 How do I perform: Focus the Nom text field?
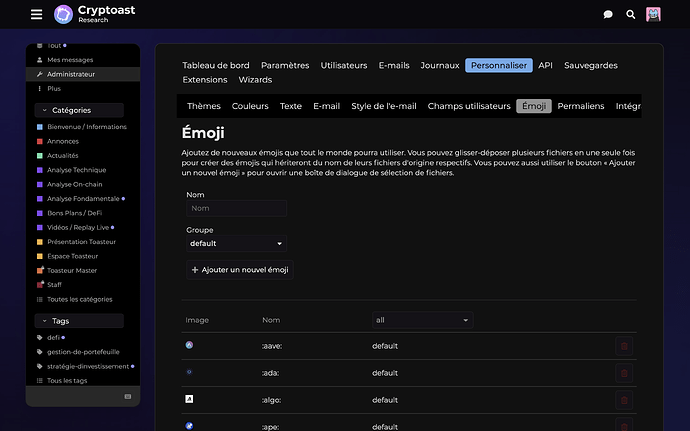pyautogui.click(x=236, y=208)
